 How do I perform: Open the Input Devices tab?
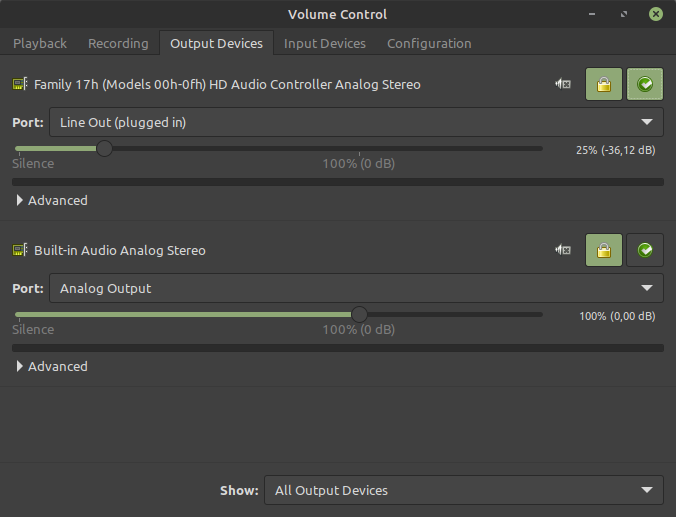click(x=325, y=44)
